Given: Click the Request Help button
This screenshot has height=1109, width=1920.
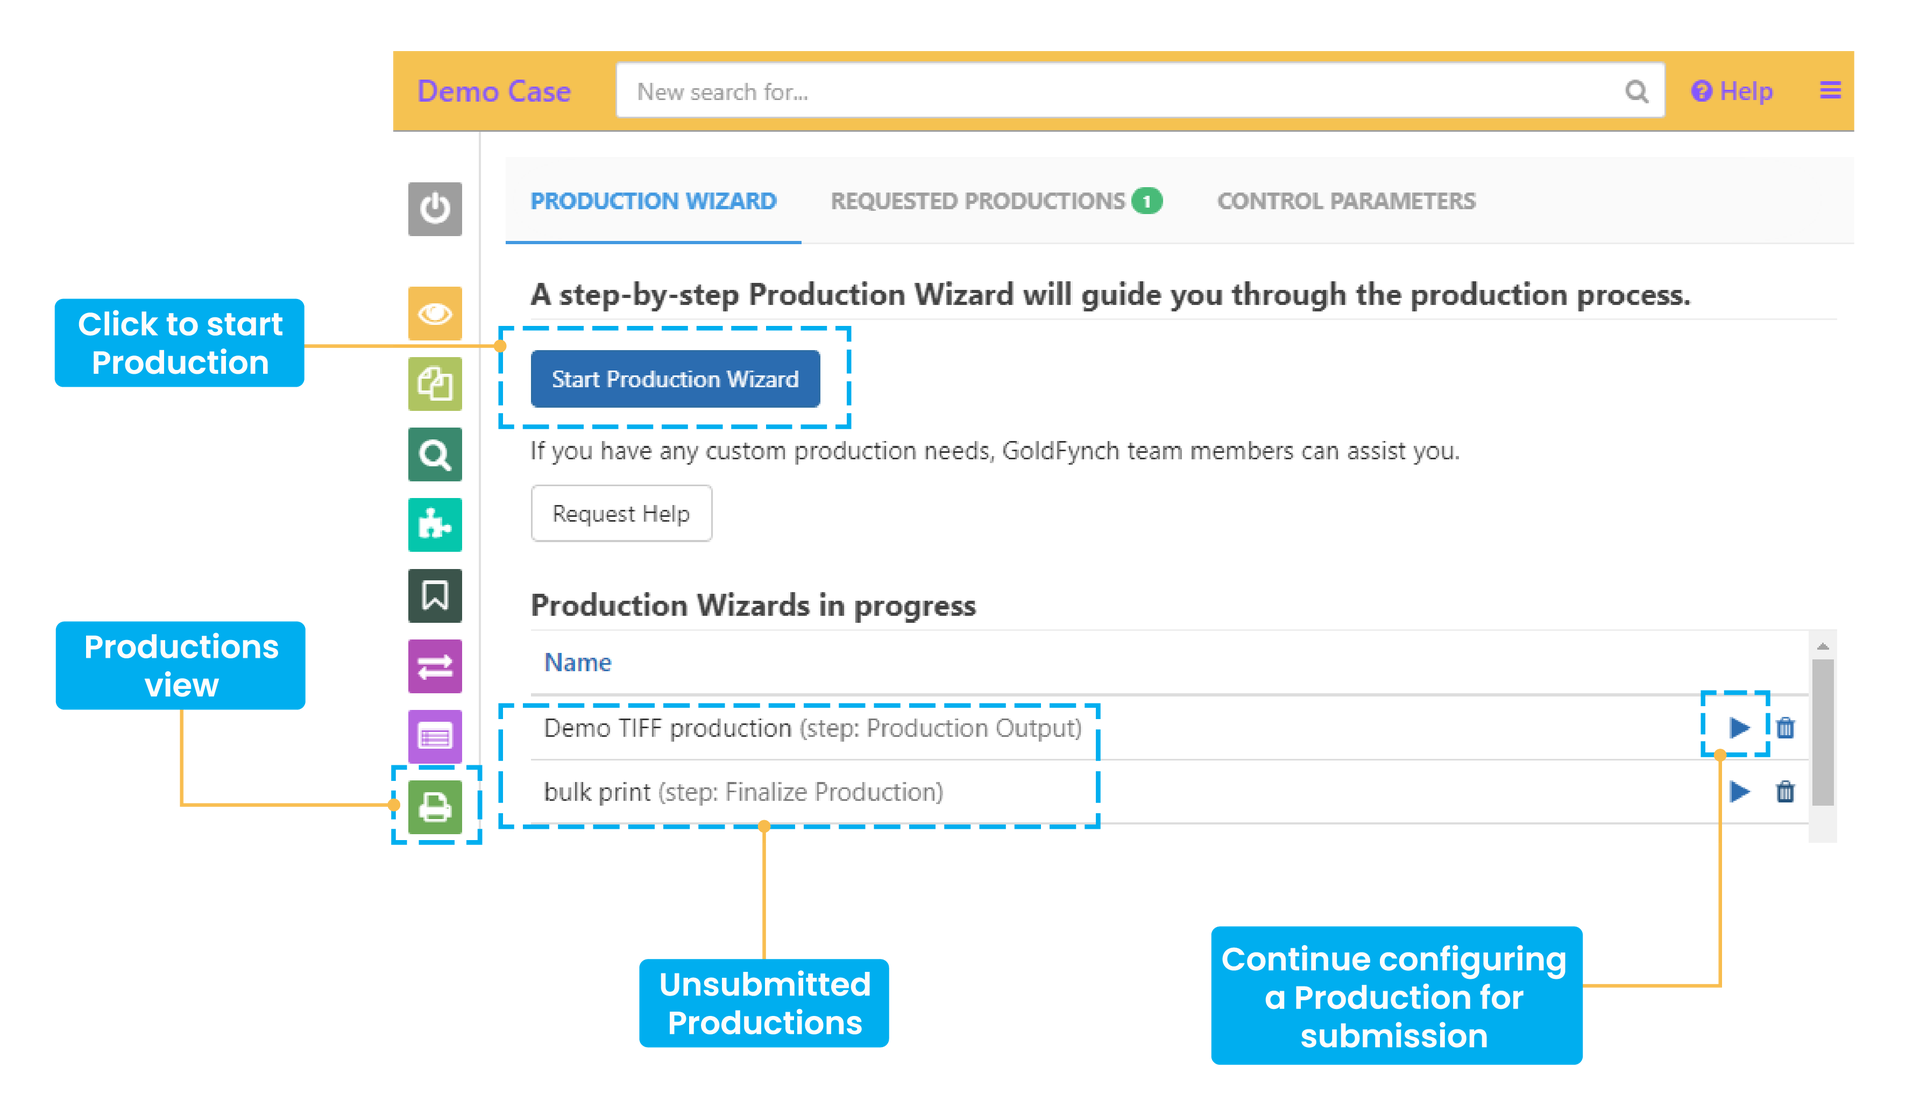Looking at the screenshot, I should (621, 513).
